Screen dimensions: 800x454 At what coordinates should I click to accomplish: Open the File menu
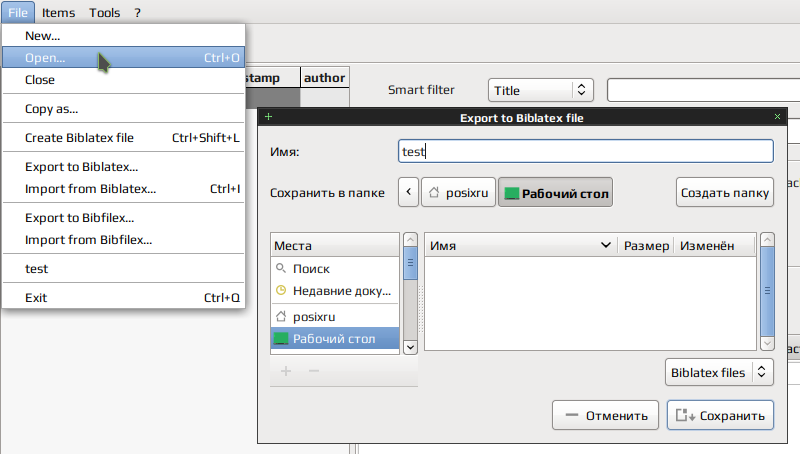18,12
